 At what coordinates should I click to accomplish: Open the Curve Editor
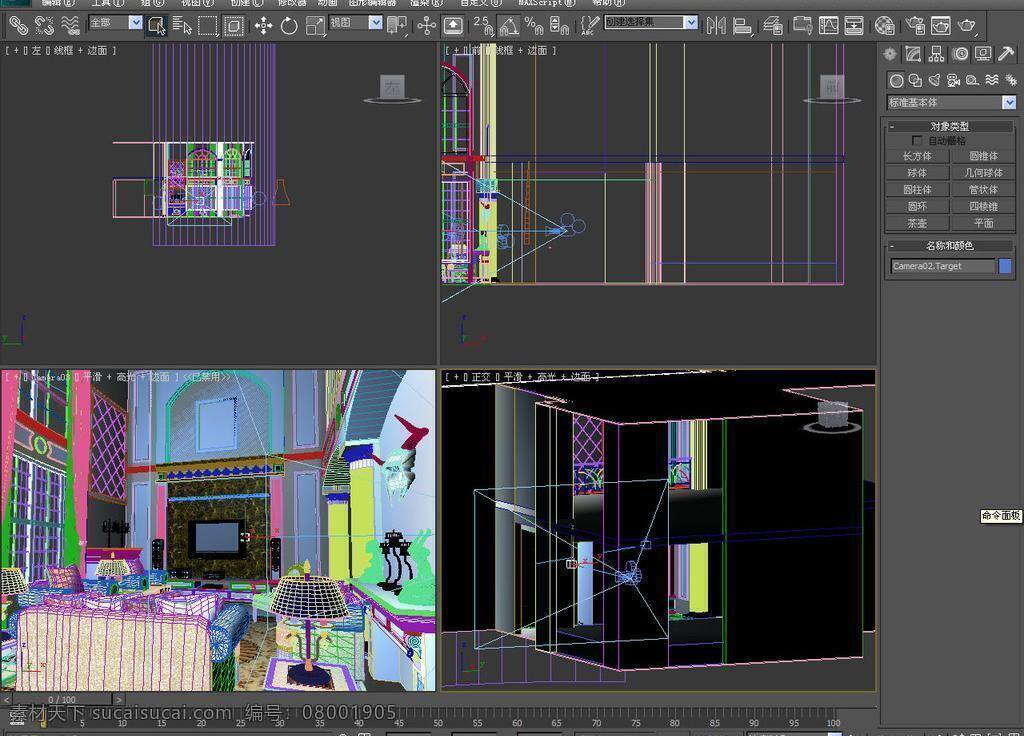click(x=828, y=25)
